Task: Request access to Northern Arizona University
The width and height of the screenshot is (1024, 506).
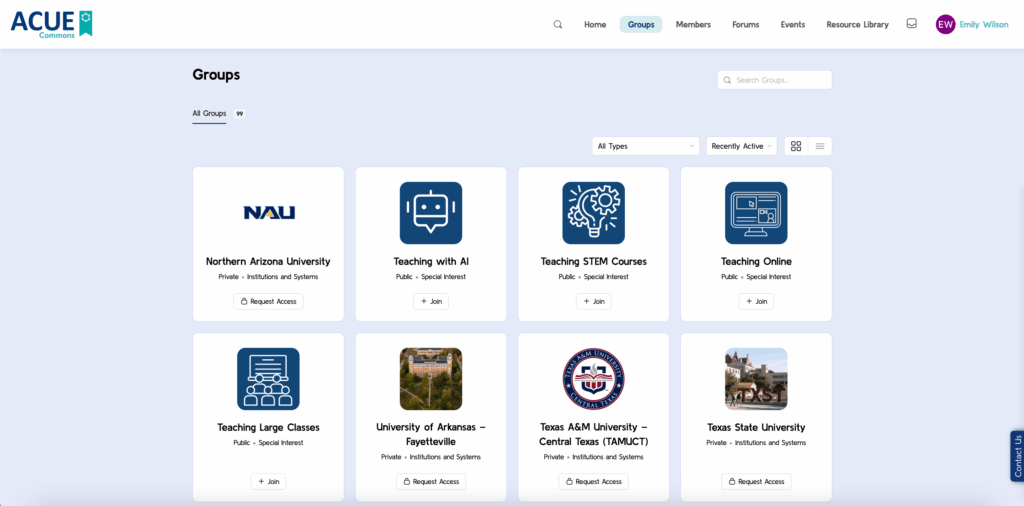Action: pos(268,302)
